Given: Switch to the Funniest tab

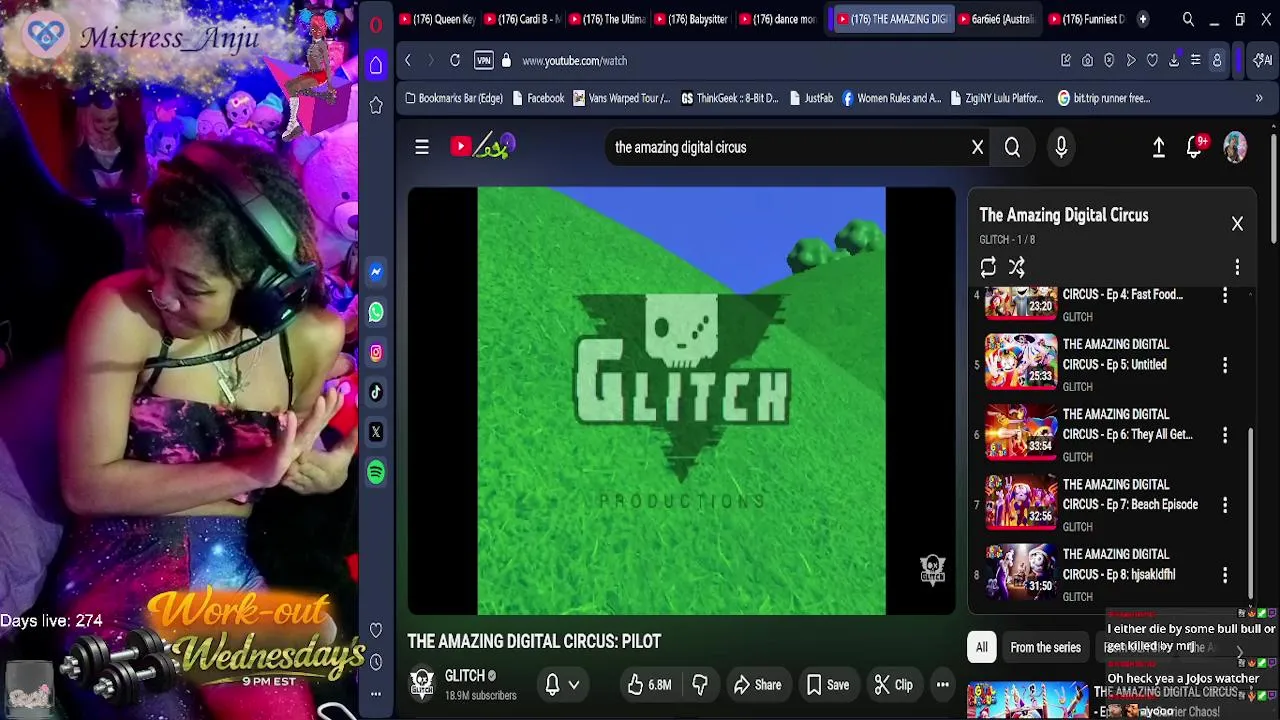Looking at the screenshot, I should 1087,19.
